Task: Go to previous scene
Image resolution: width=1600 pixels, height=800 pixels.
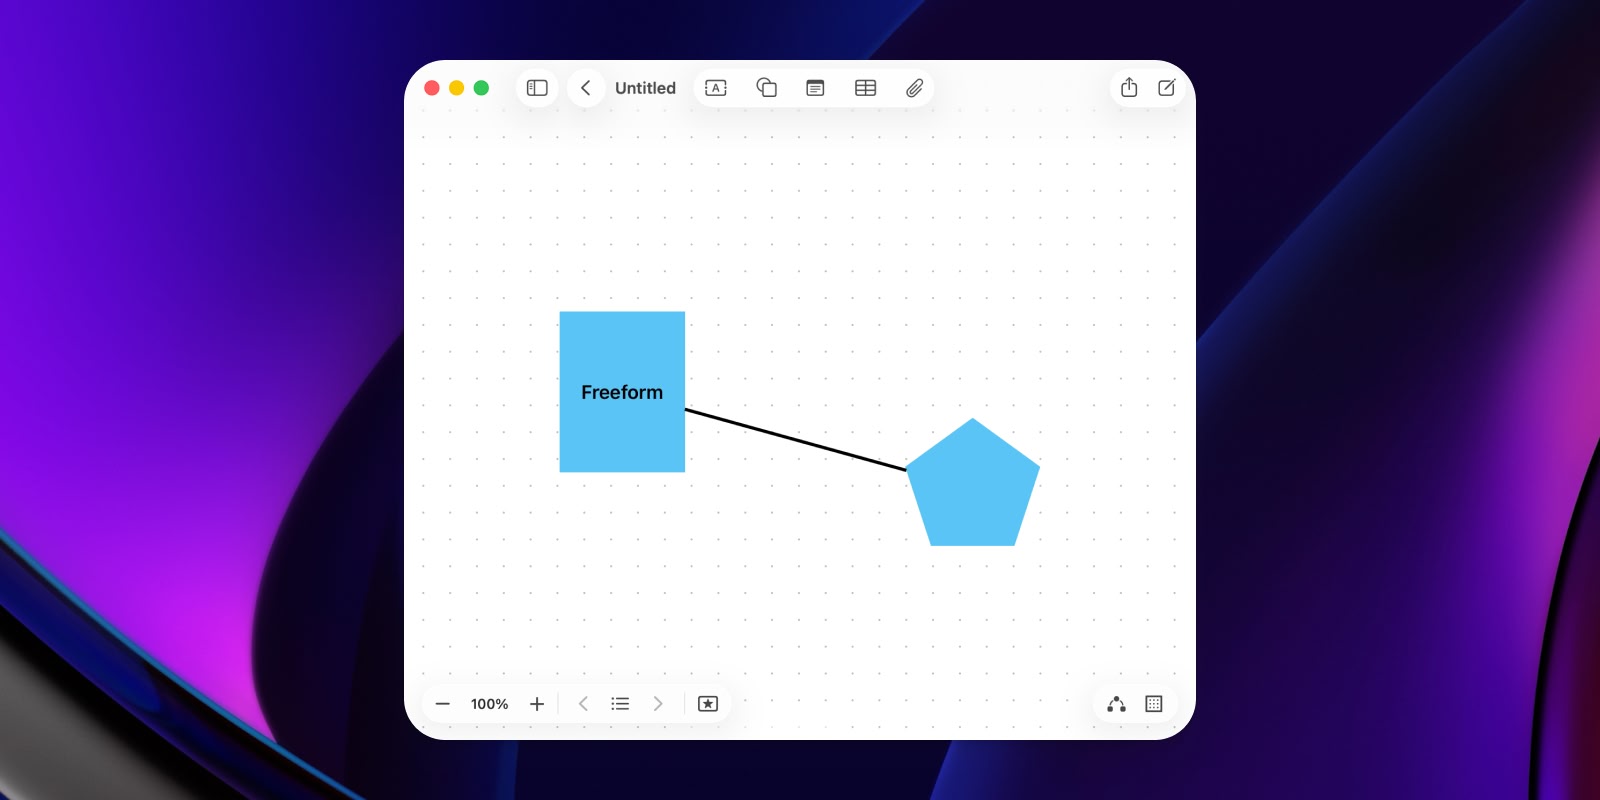Action: pyautogui.click(x=583, y=704)
